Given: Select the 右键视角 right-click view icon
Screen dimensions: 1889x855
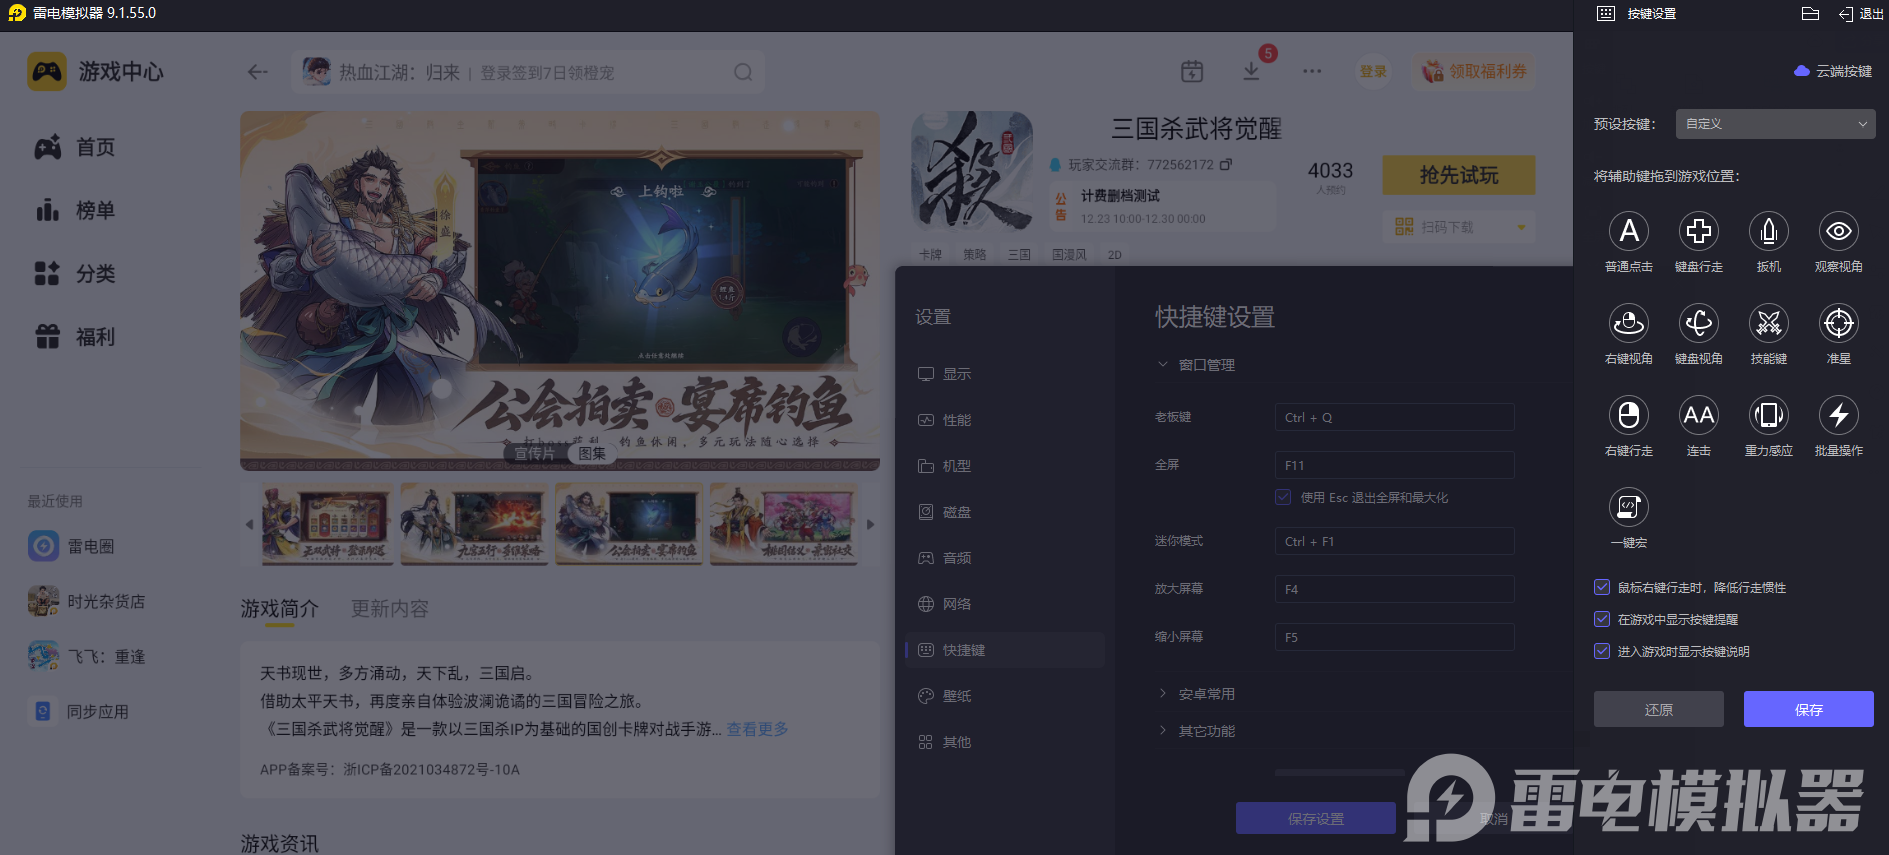Looking at the screenshot, I should 1628,323.
